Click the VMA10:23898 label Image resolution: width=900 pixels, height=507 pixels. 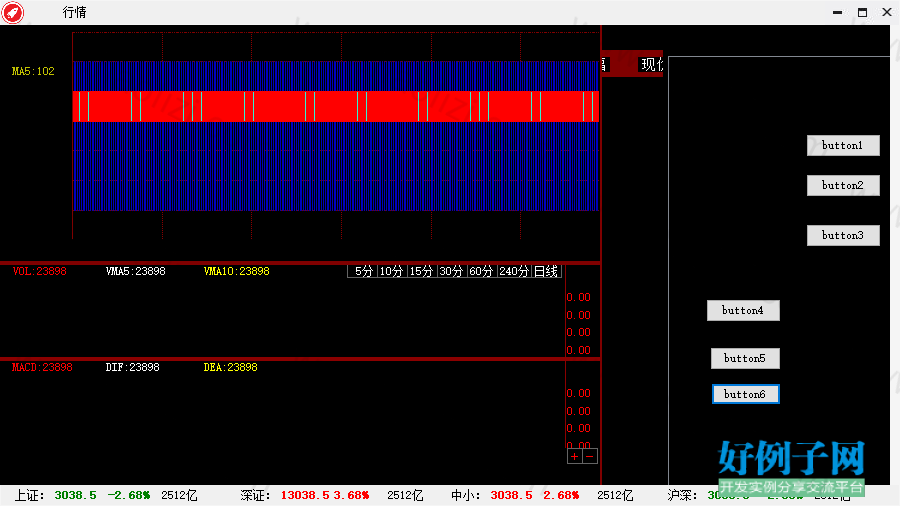(236, 271)
